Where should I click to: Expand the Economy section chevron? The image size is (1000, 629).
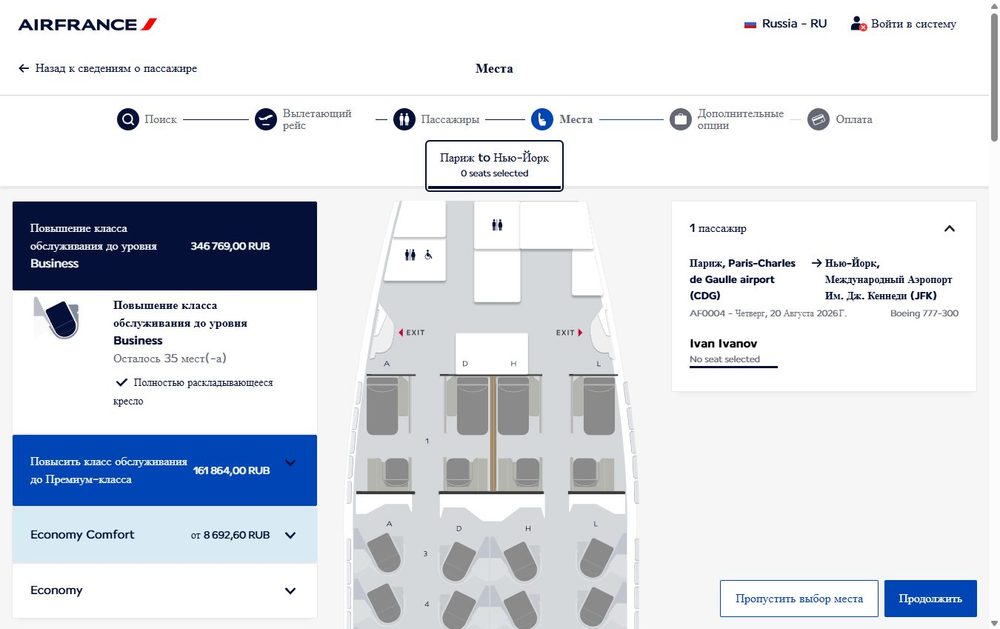(290, 591)
